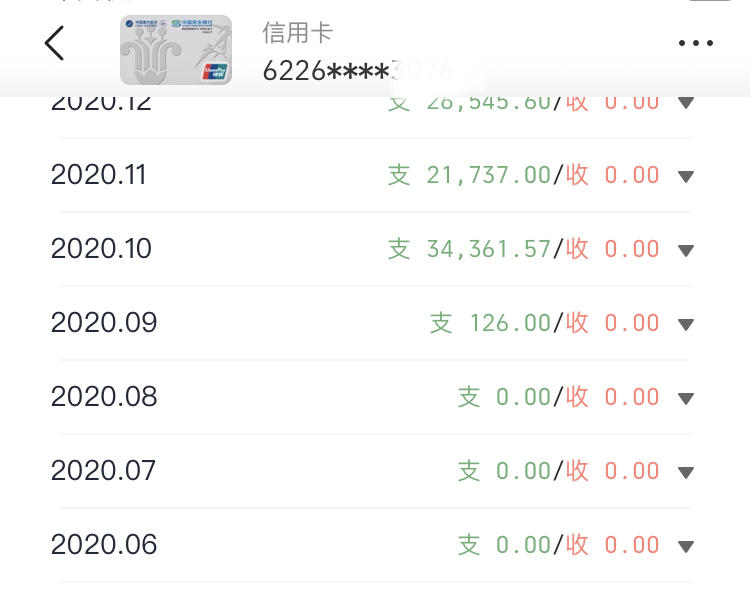Expand the 2020.12 row arrow

pos(686,102)
